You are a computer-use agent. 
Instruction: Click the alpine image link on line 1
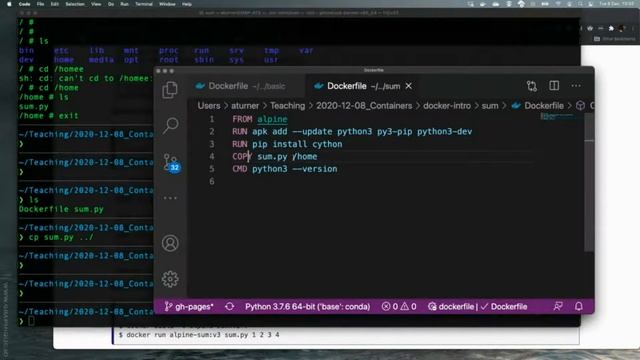(x=272, y=119)
